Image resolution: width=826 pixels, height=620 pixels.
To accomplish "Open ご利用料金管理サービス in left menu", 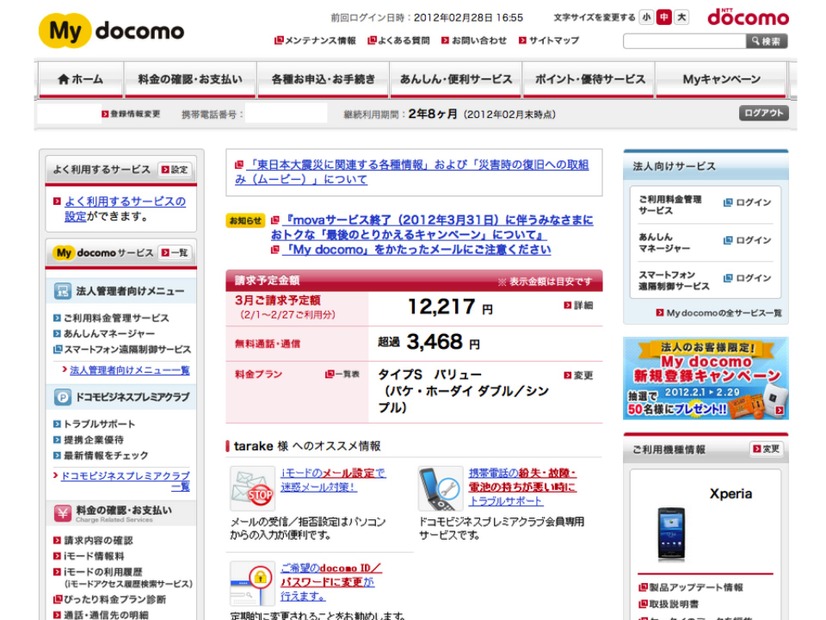I will tap(111, 318).
